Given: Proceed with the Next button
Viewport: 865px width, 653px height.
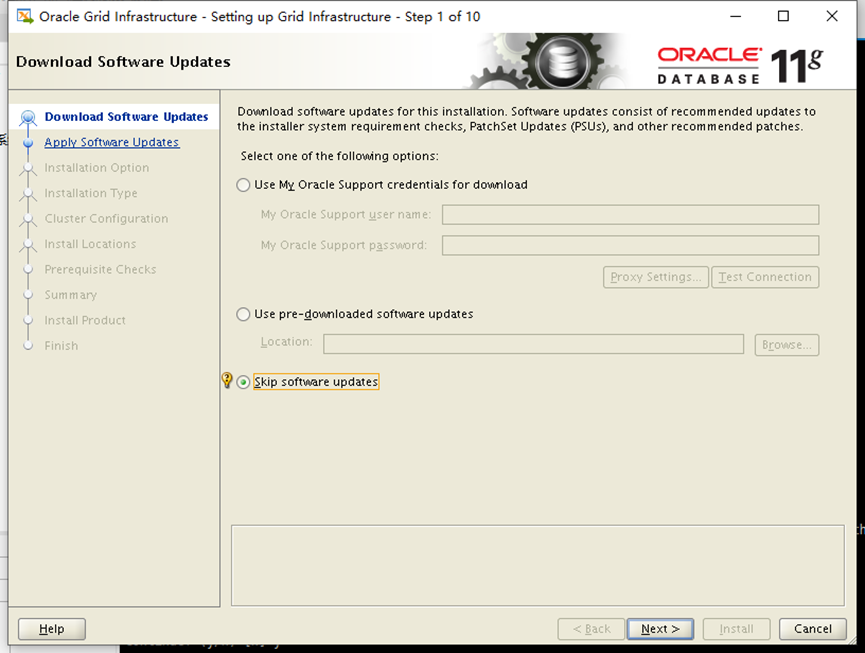Looking at the screenshot, I should 660,629.
